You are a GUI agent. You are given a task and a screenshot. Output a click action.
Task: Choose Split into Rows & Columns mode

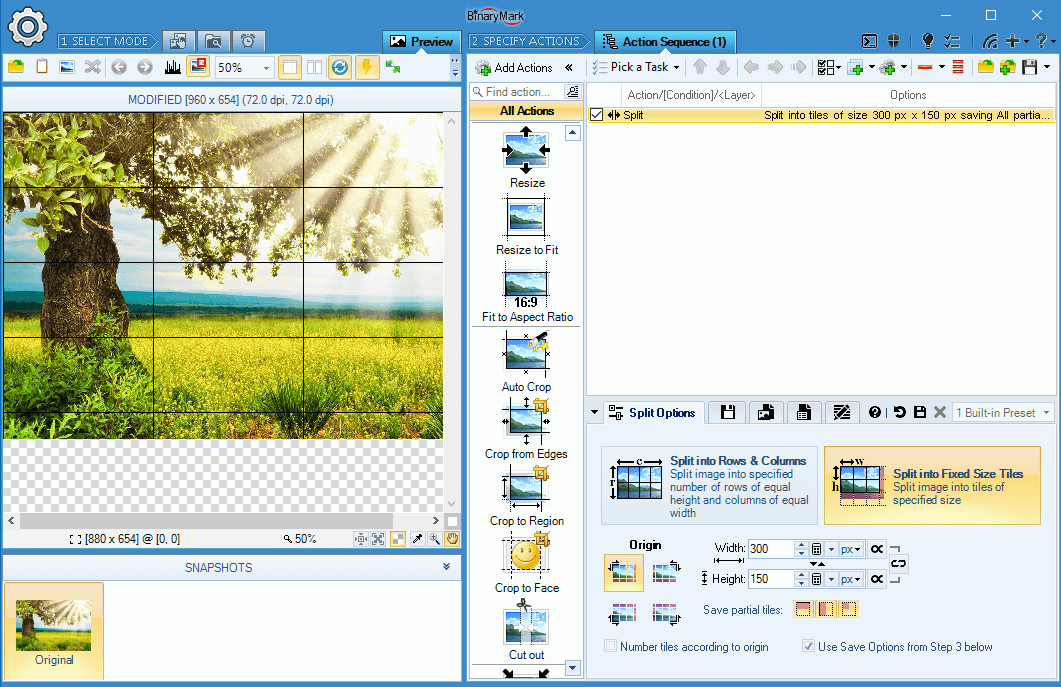coord(708,485)
